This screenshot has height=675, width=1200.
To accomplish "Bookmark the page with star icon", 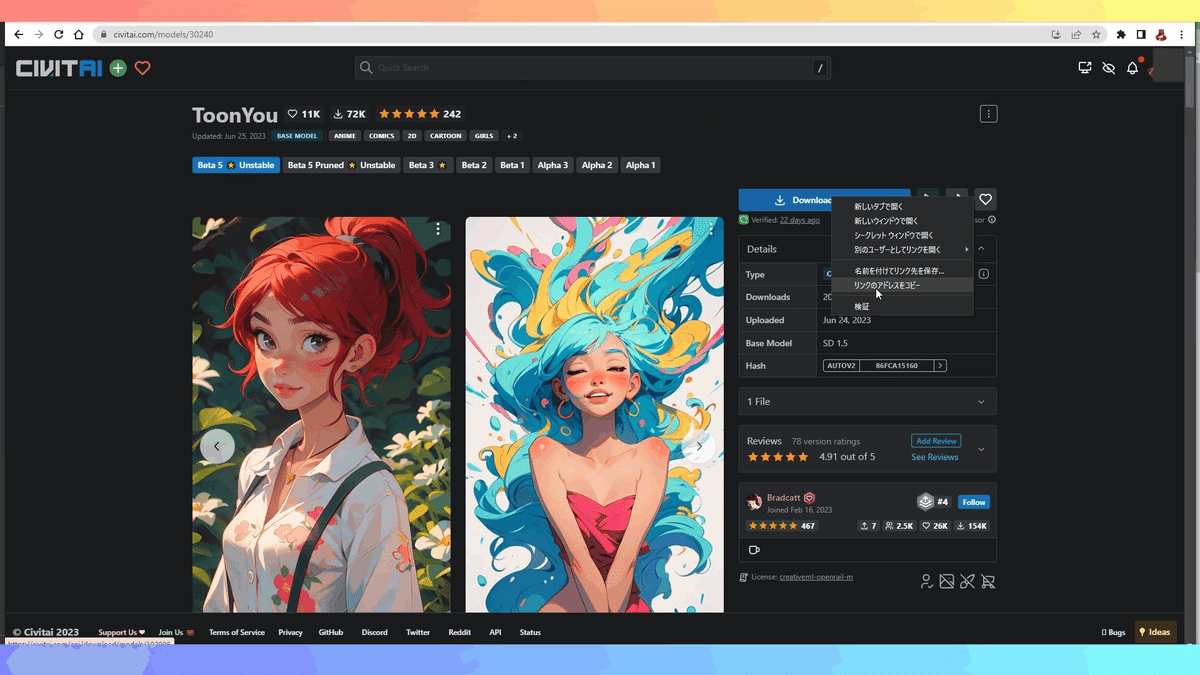I will point(1096,34).
